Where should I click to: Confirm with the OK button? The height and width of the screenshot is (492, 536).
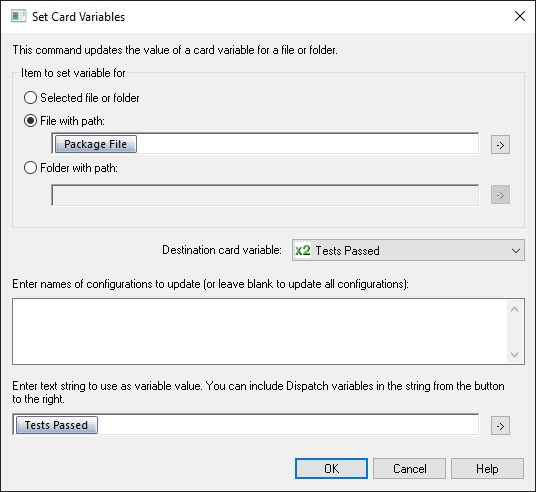(331, 468)
